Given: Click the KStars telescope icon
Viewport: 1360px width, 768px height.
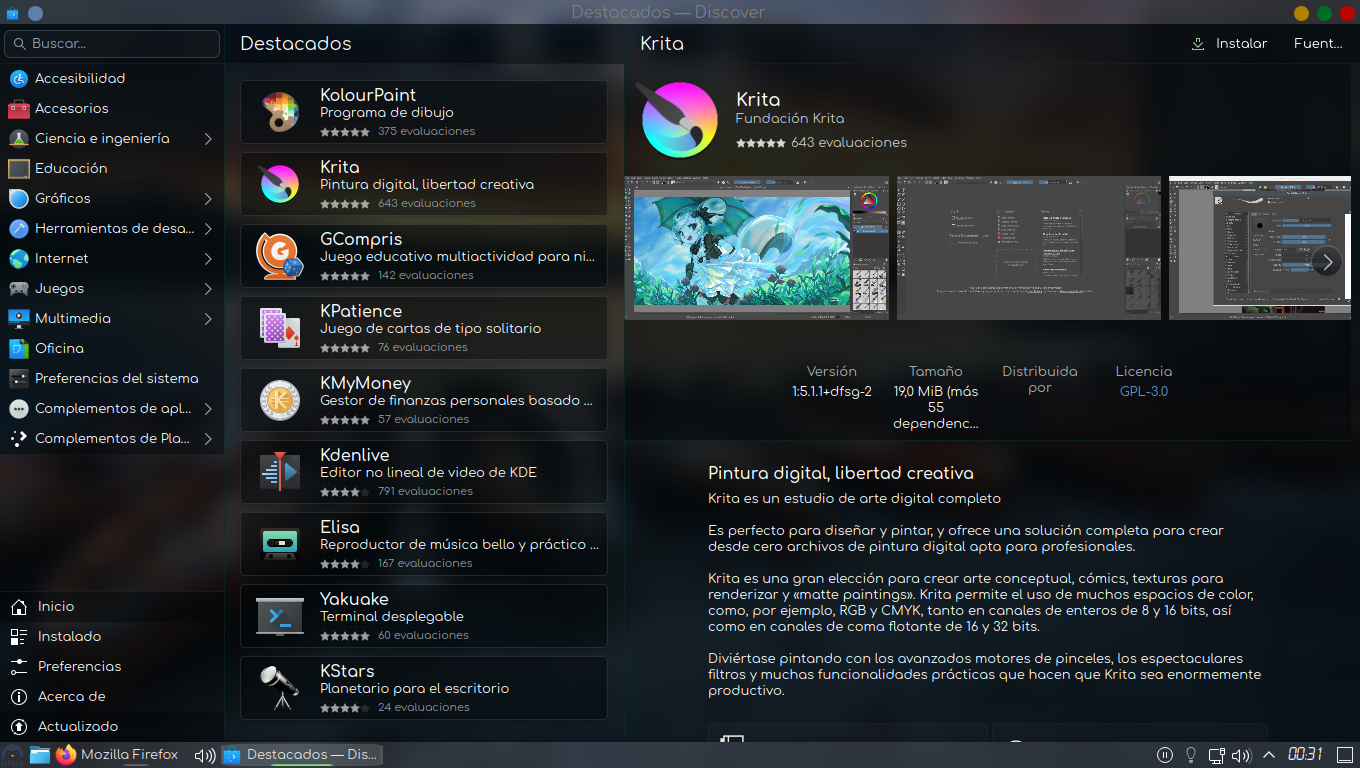Looking at the screenshot, I should (x=279, y=688).
